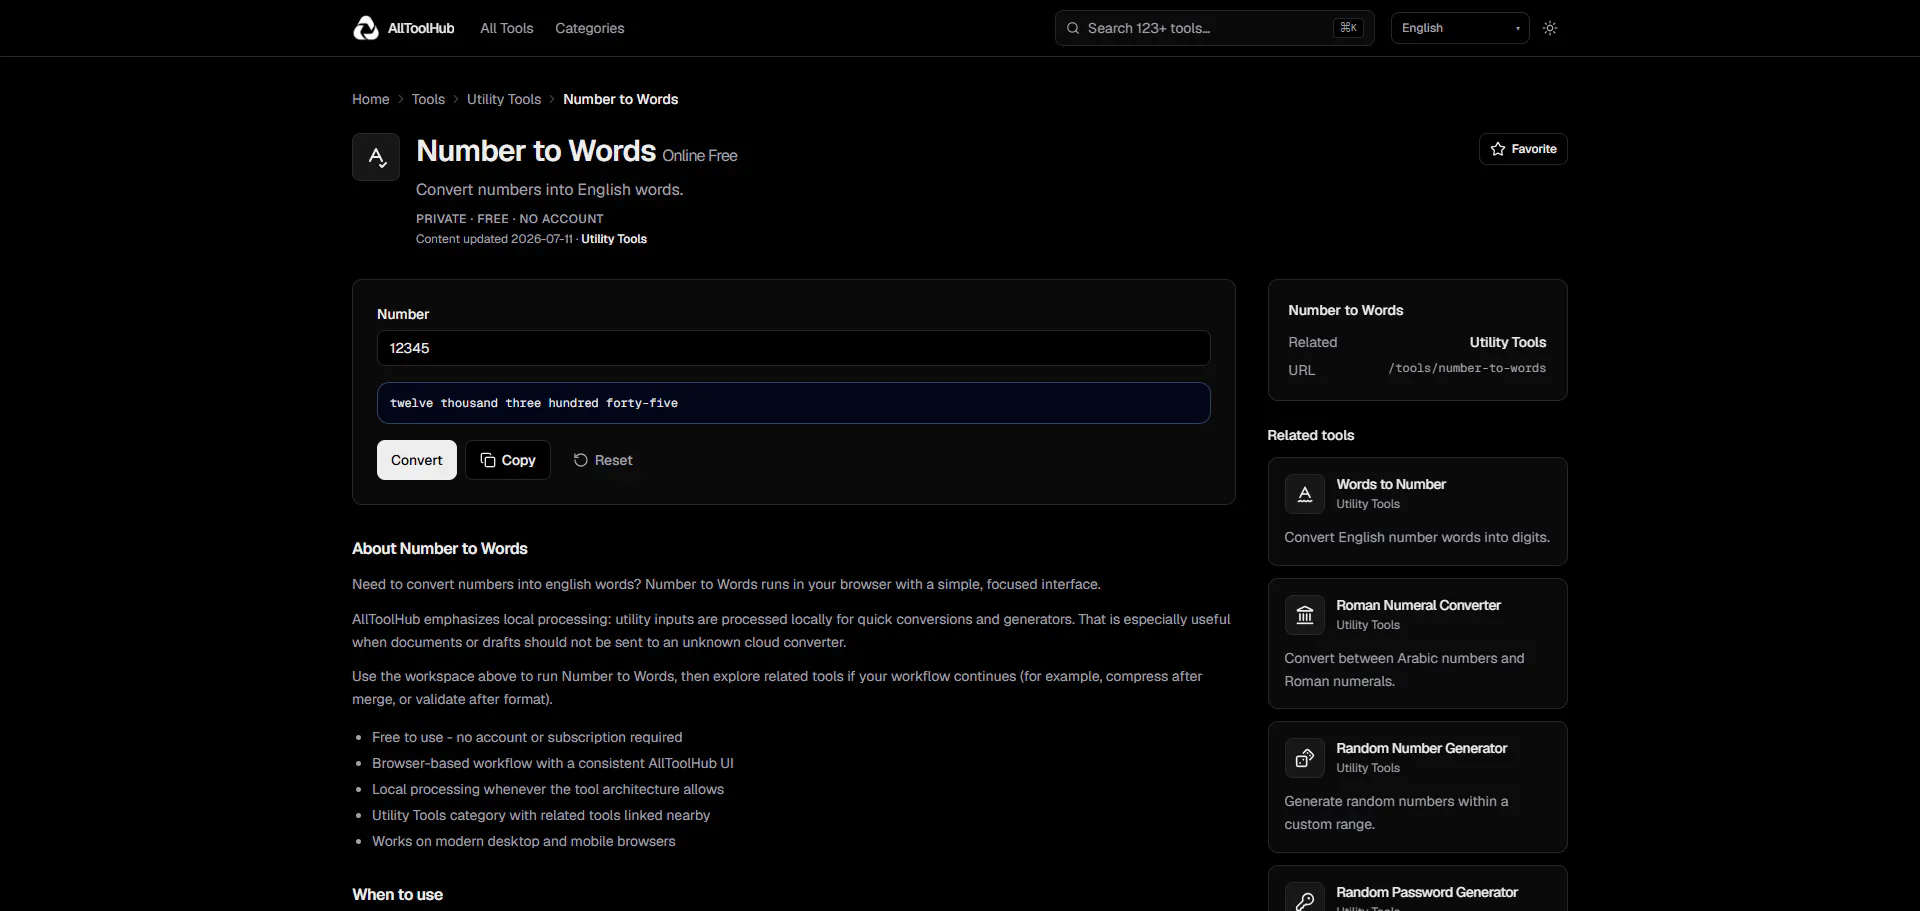Click the search magnifier icon

[1073, 28]
